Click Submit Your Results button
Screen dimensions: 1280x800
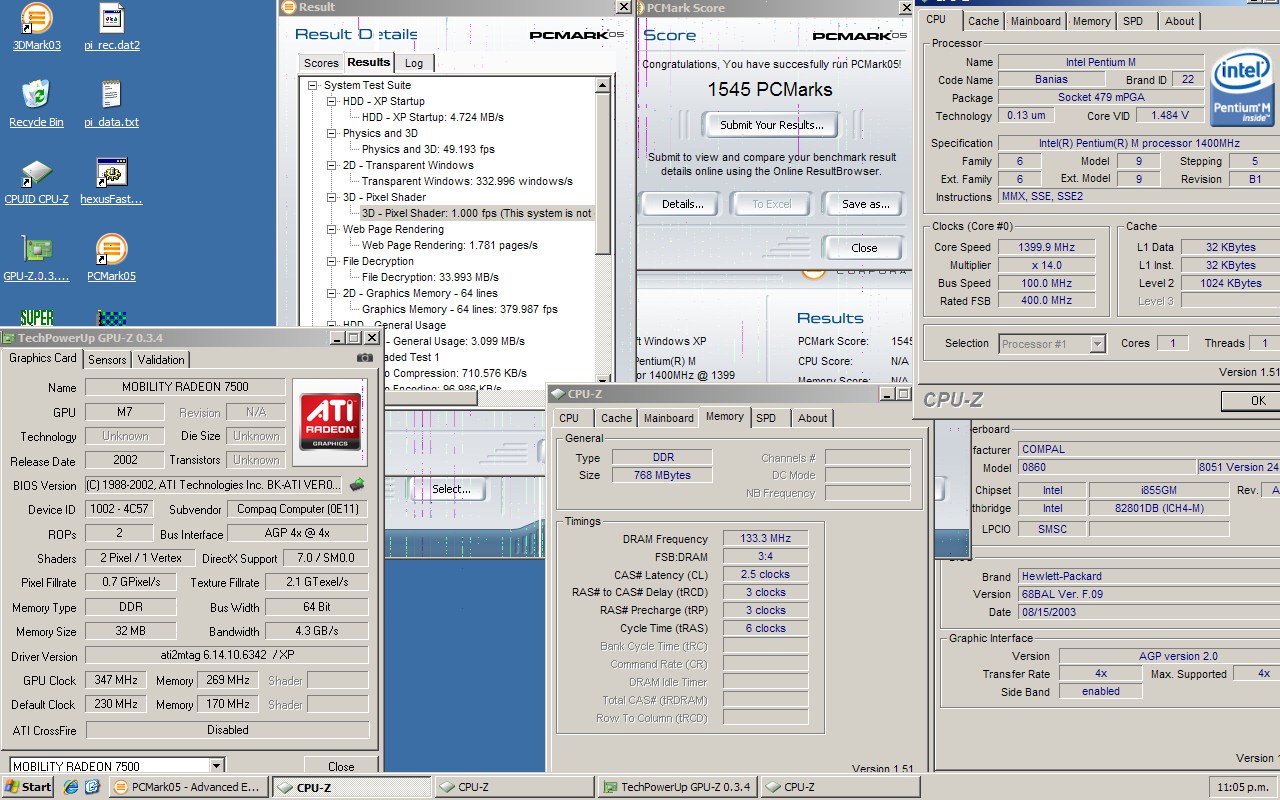click(x=771, y=125)
